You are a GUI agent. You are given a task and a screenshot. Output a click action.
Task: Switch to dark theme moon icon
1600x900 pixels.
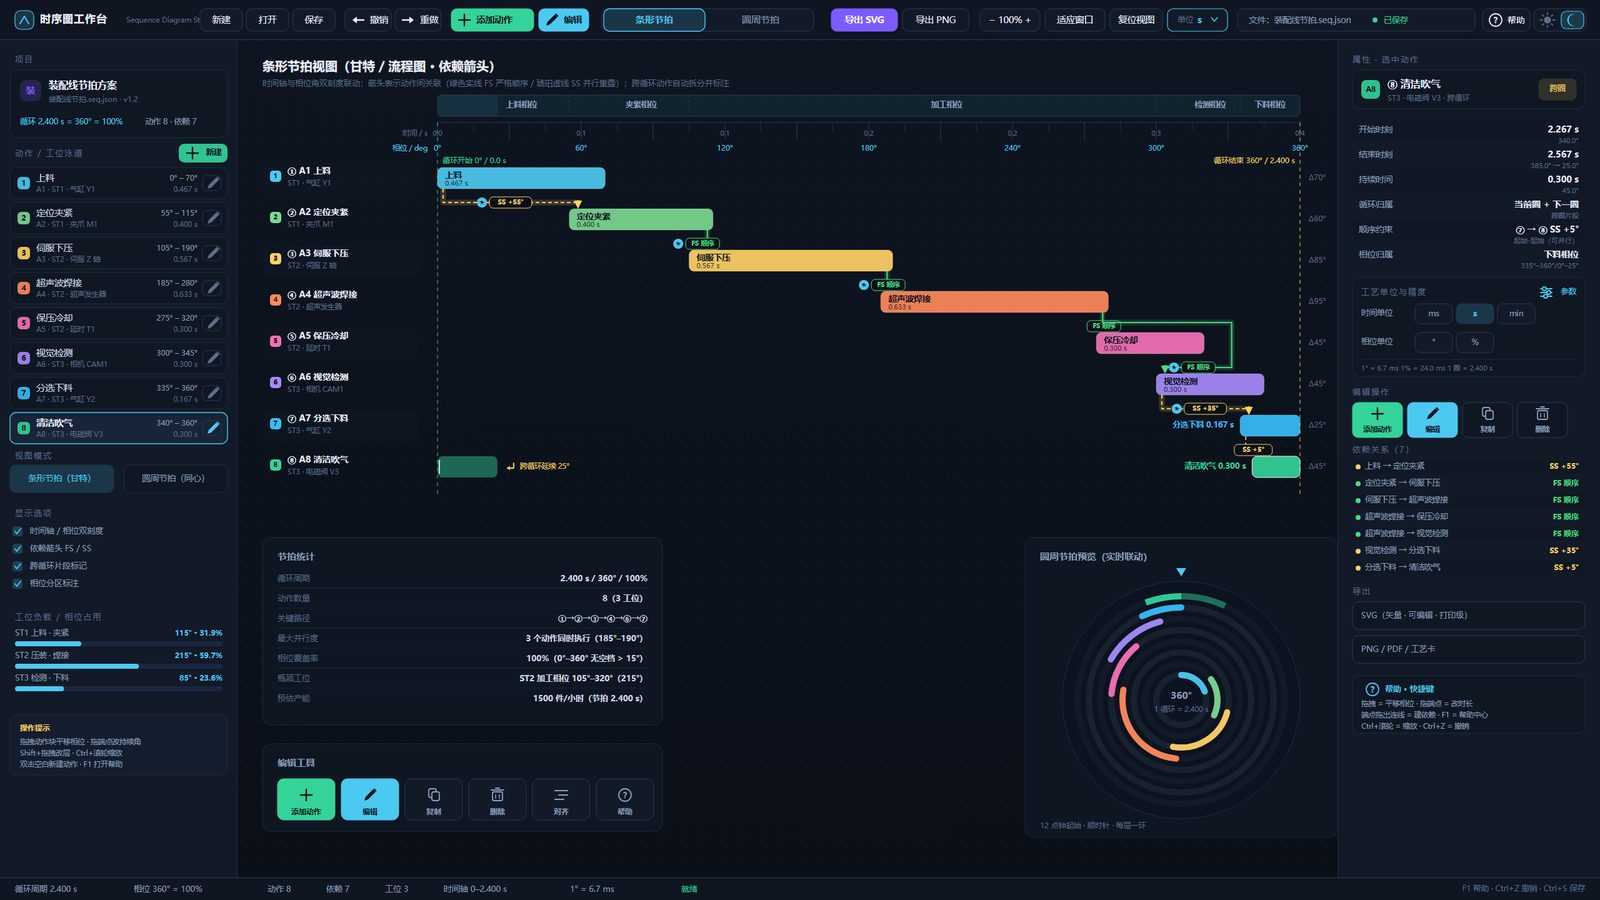pyautogui.click(x=1573, y=20)
